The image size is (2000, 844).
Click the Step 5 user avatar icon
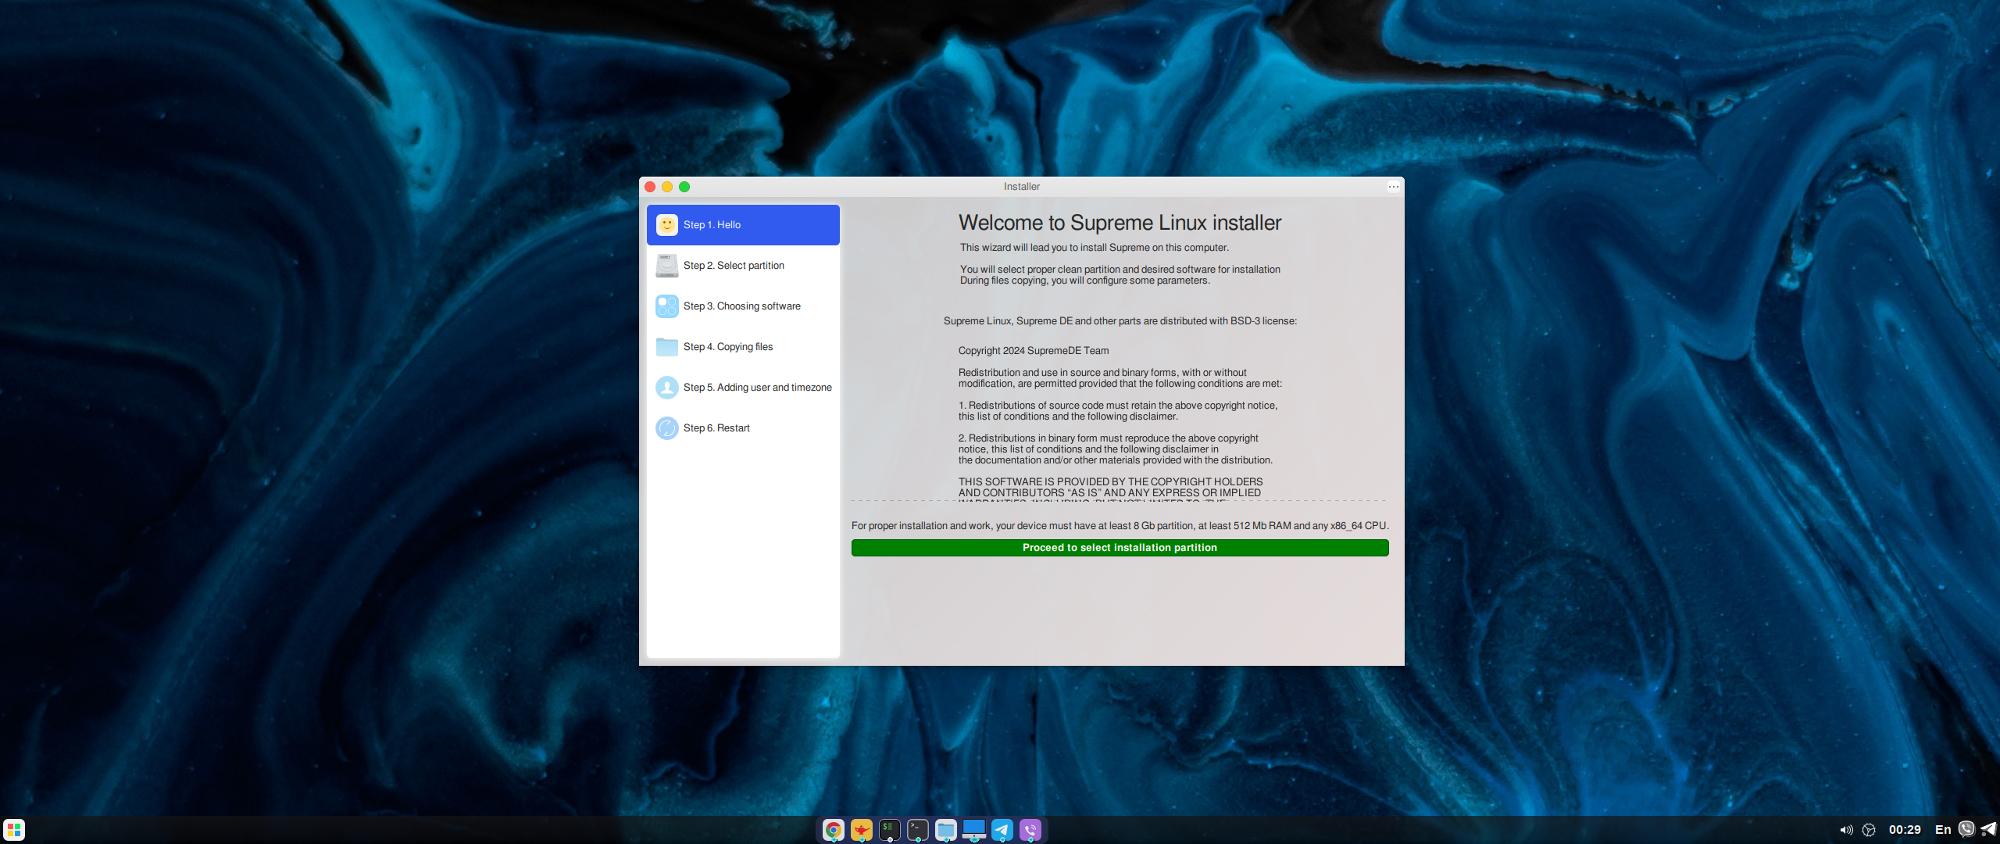click(x=667, y=387)
